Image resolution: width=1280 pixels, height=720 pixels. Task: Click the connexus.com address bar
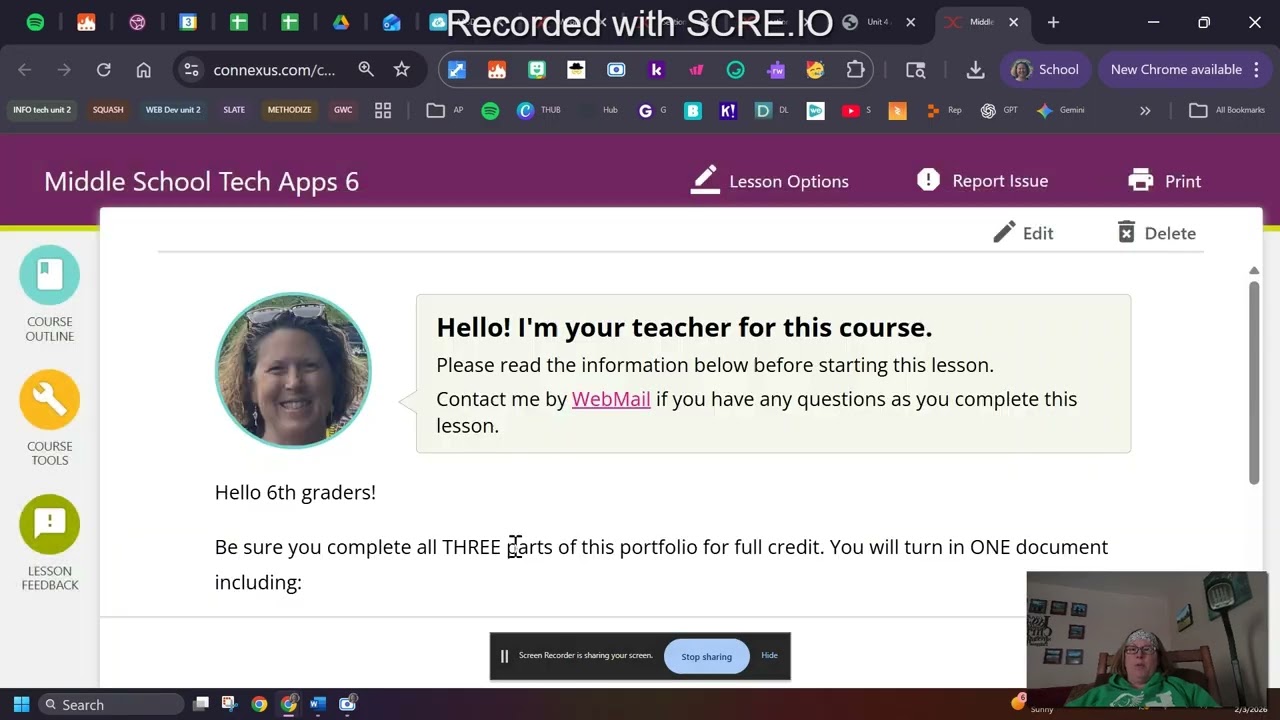pos(274,70)
